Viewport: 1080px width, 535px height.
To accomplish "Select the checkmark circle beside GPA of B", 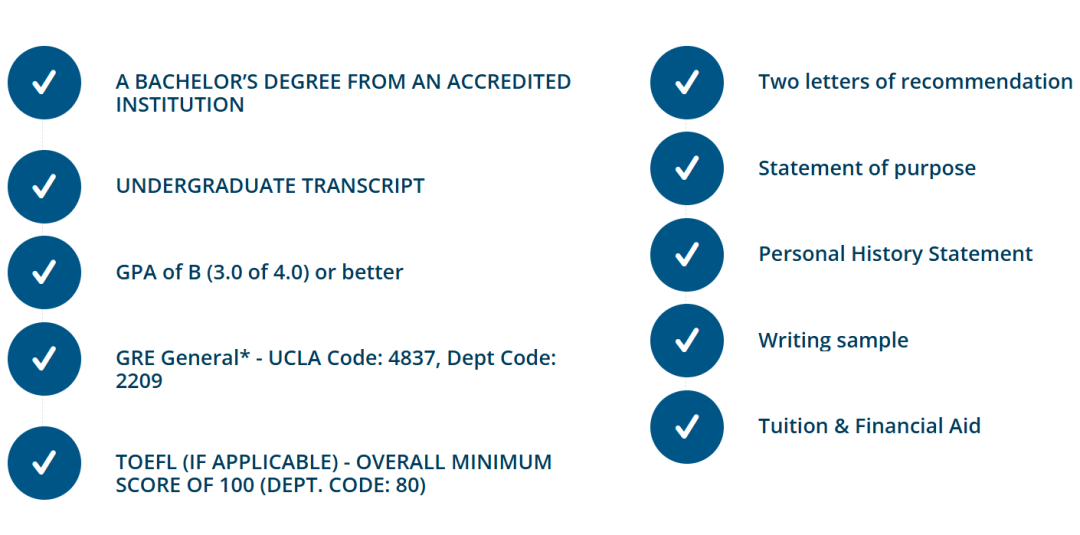I will pos(44,273).
